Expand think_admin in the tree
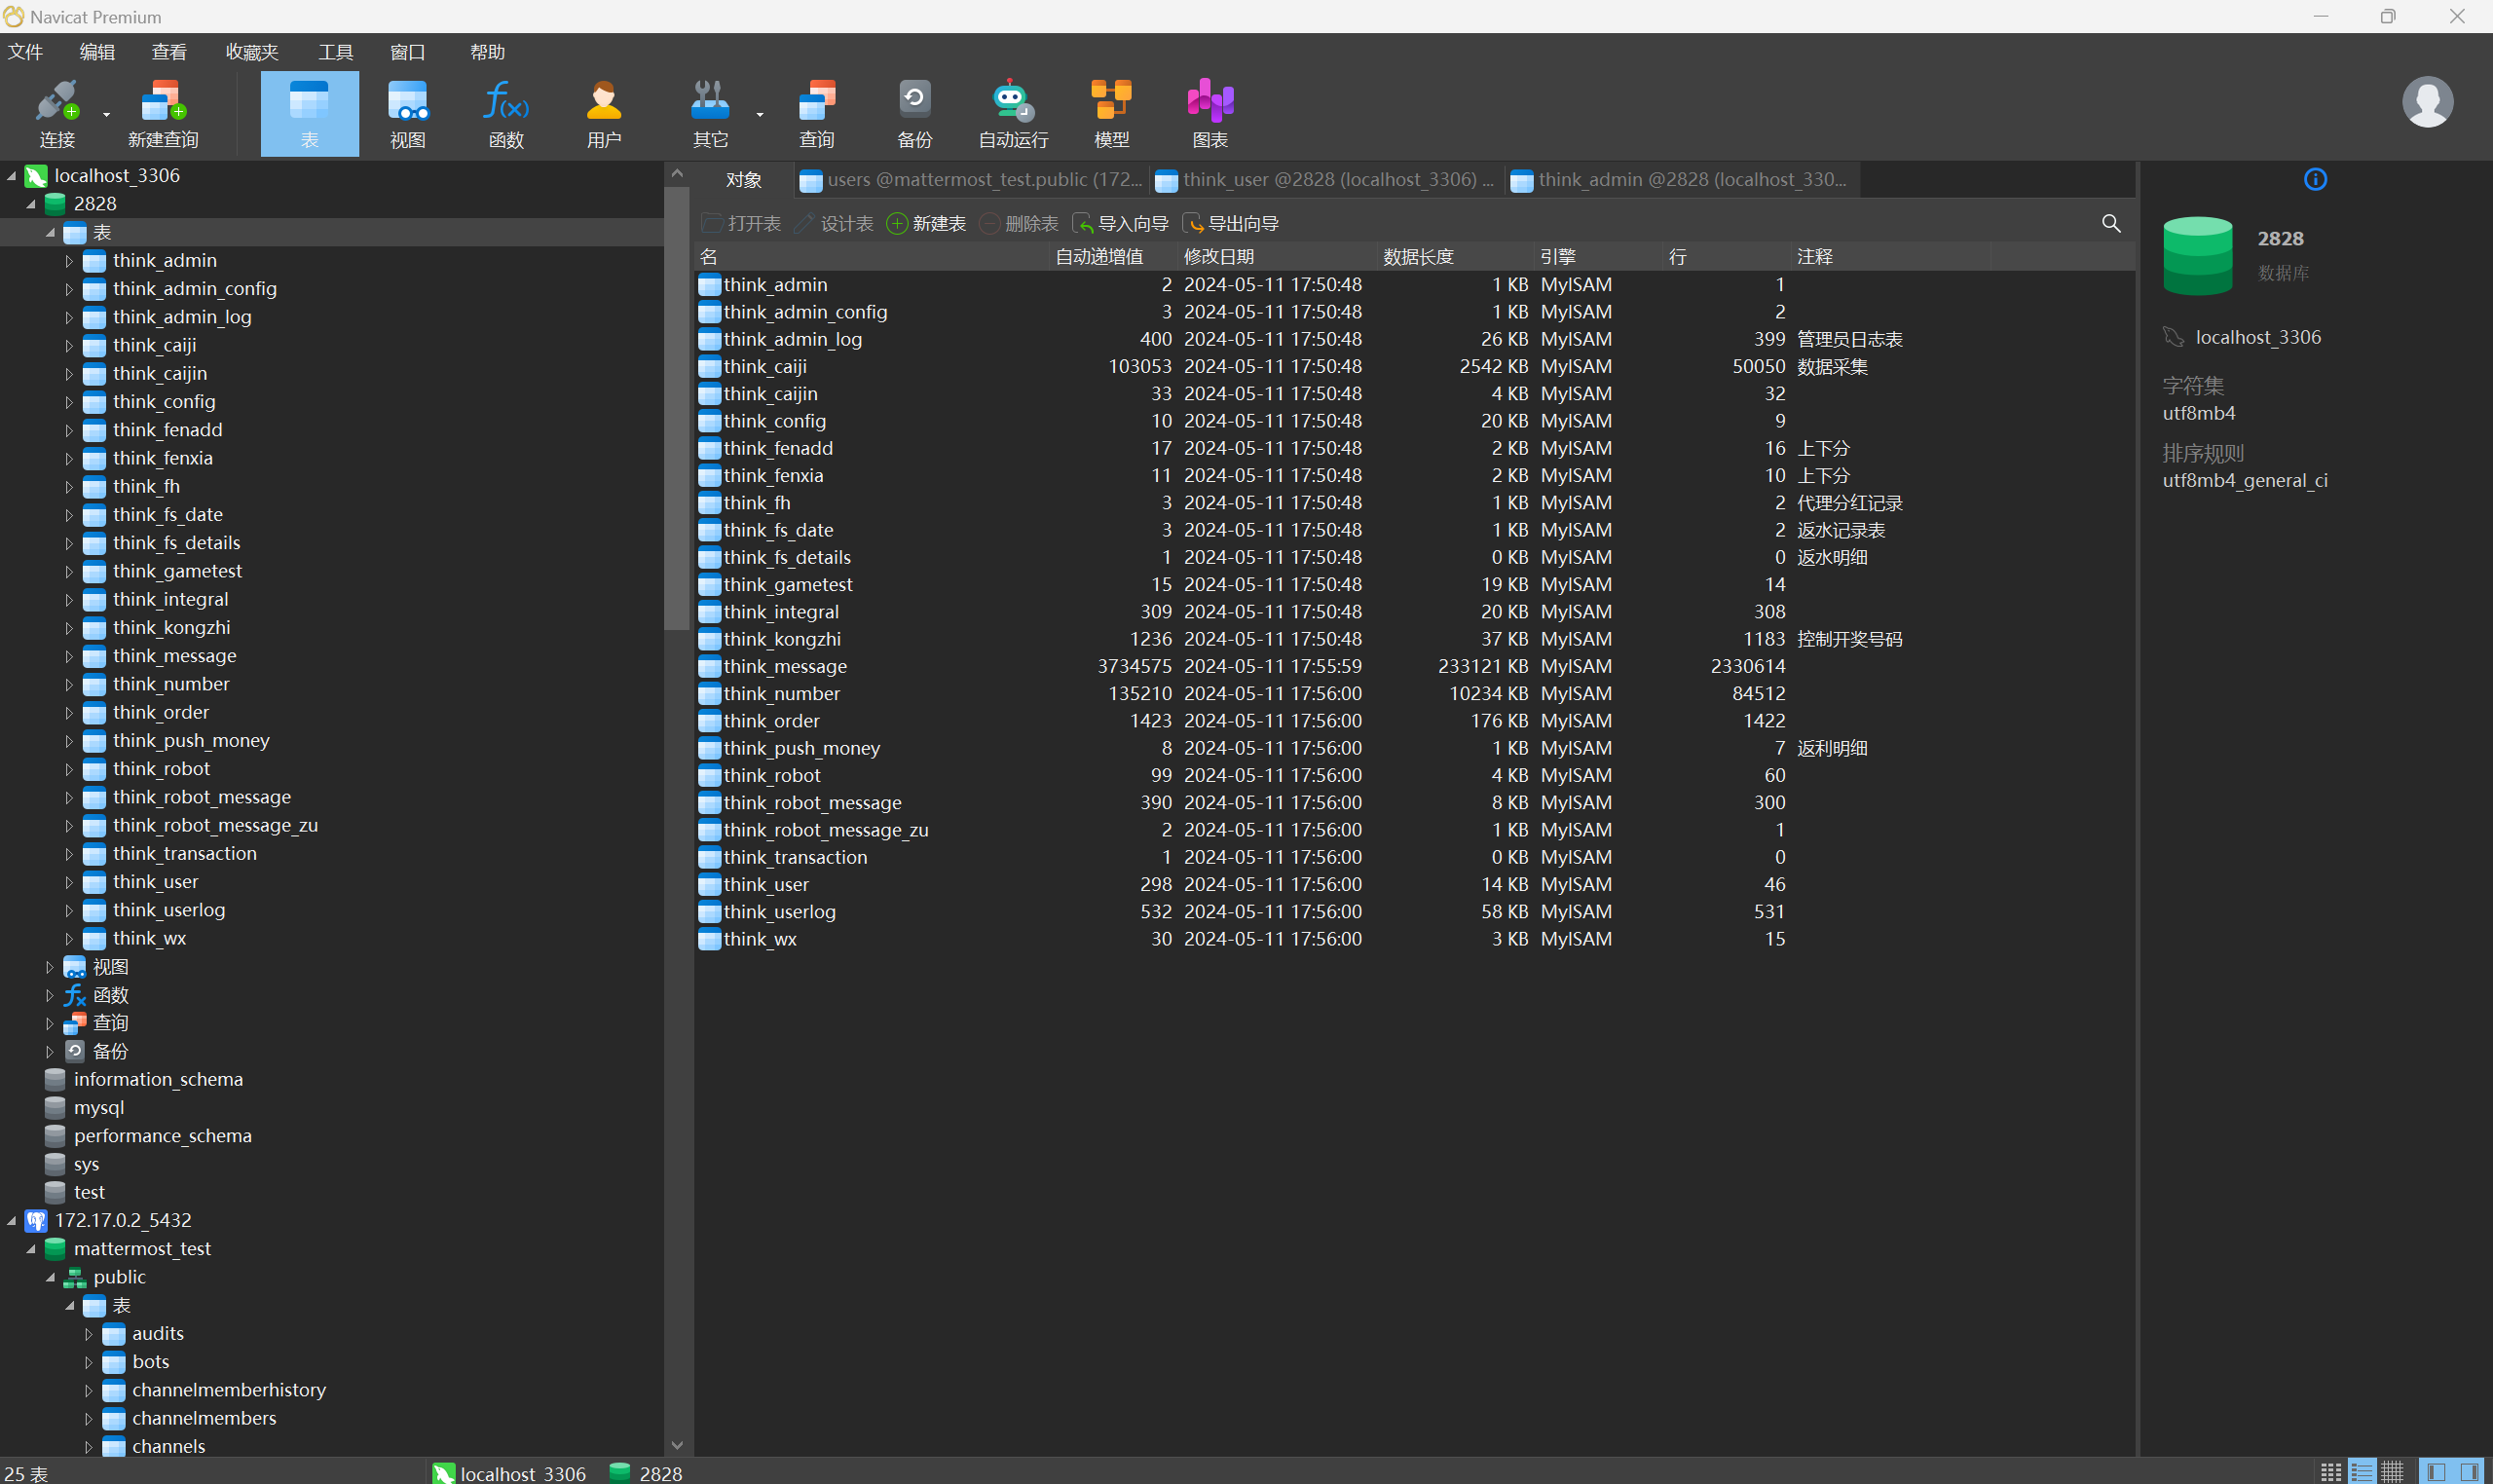 pyautogui.click(x=69, y=261)
